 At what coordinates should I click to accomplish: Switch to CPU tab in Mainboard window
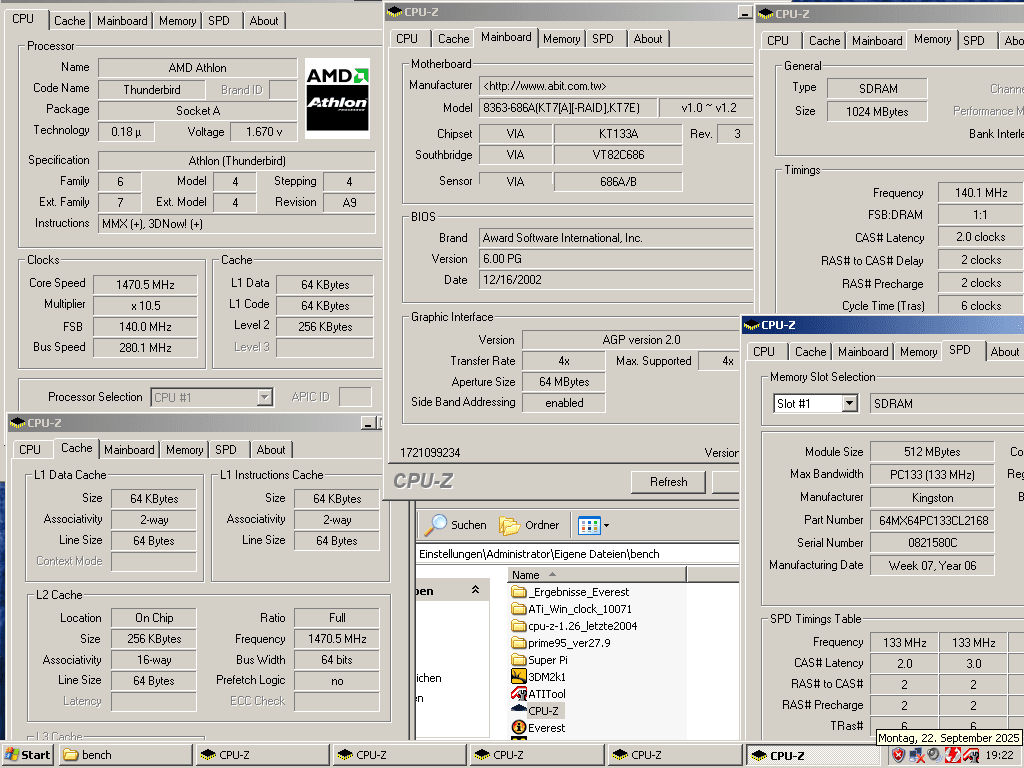pyautogui.click(x=407, y=39)
